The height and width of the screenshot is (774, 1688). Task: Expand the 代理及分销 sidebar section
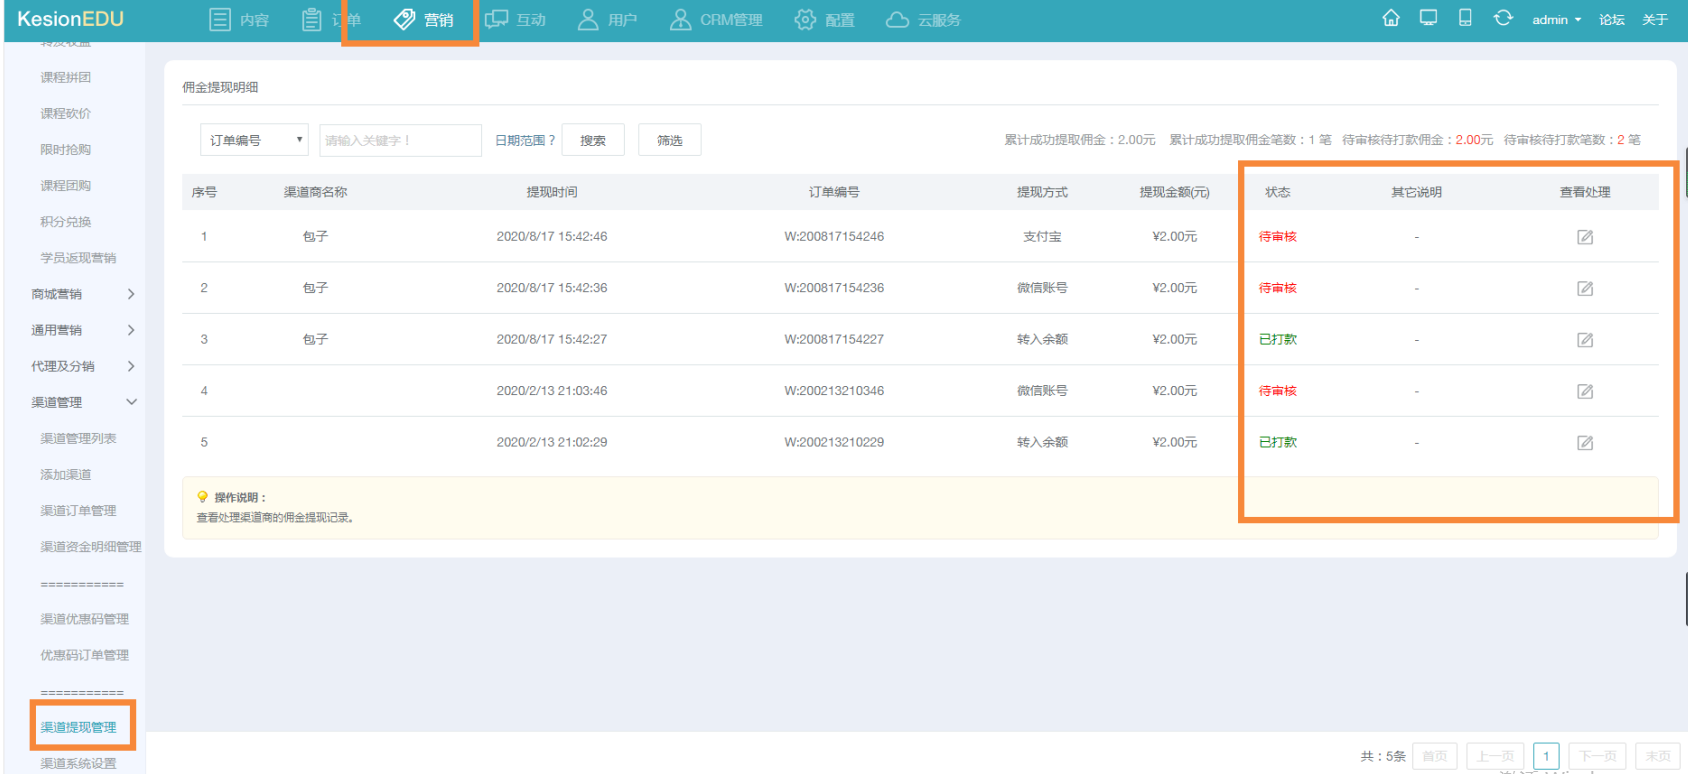83,366
